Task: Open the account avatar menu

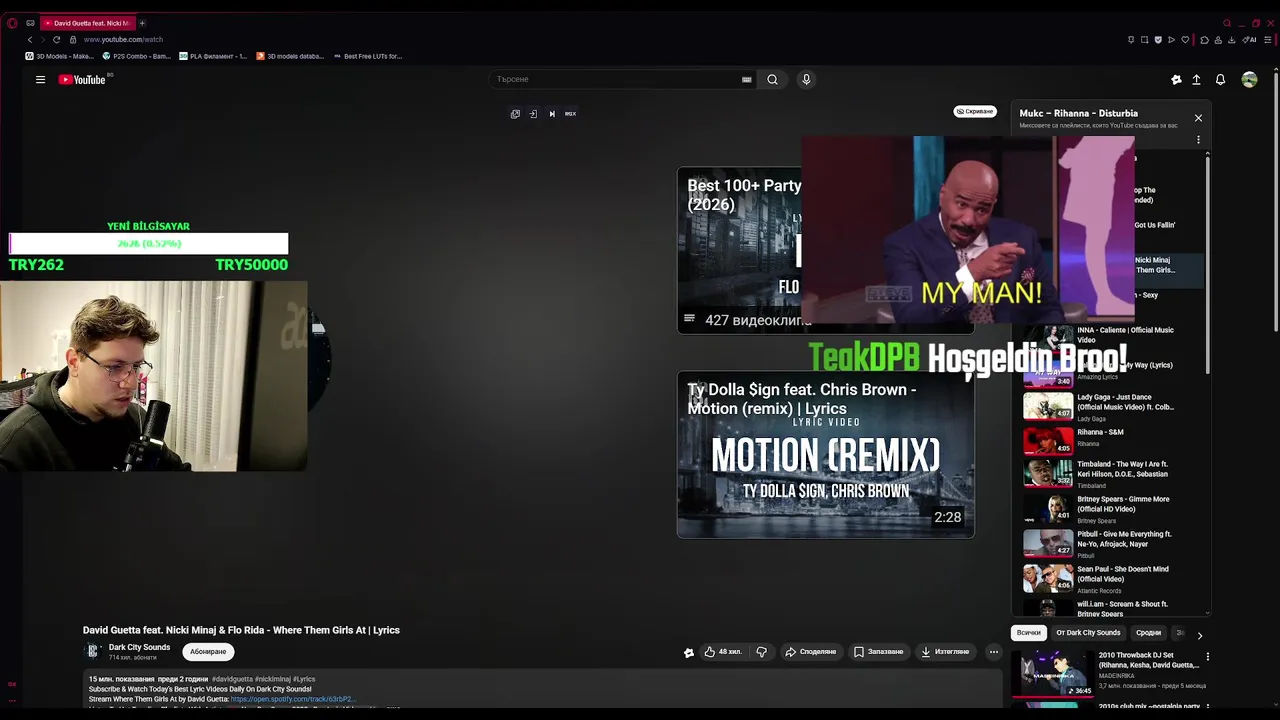Action: click(x=1249, y=80)
